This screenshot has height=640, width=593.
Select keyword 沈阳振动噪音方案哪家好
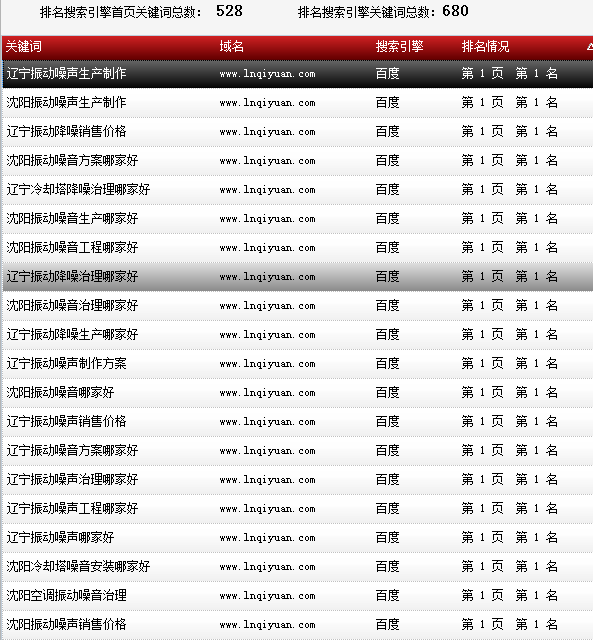tap(72, 160)
